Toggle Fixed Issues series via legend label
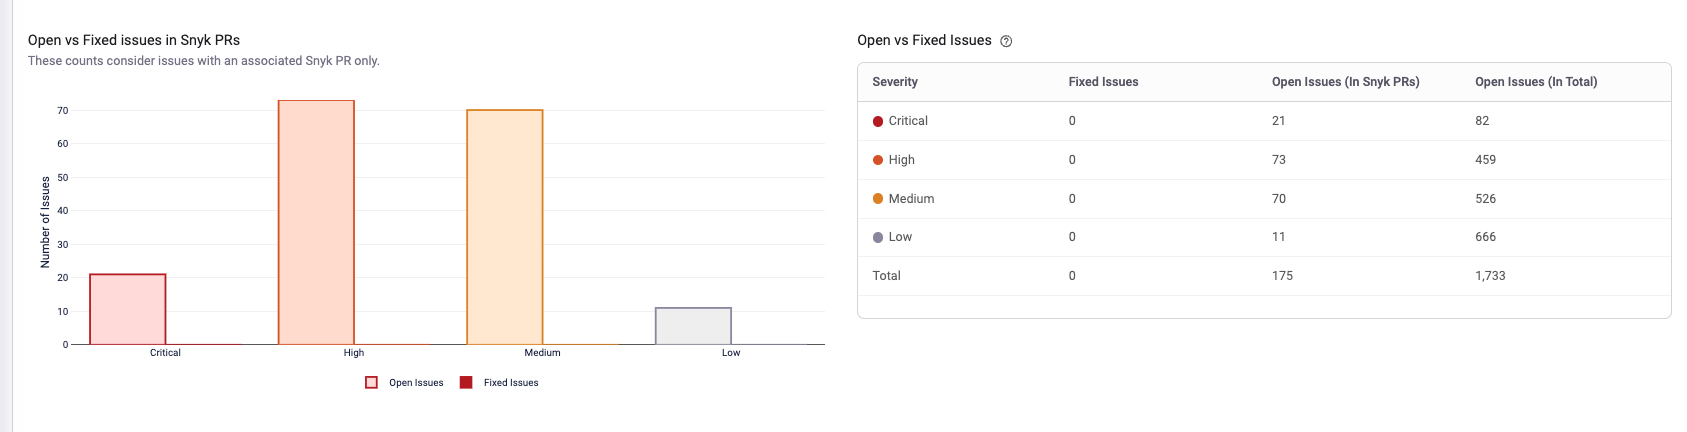1687x432 pixels. [x=511, y=383]
